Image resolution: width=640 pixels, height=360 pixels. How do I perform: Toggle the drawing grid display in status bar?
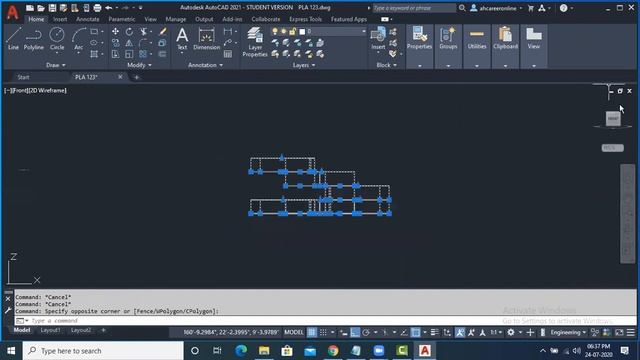(x=312, y=332)
